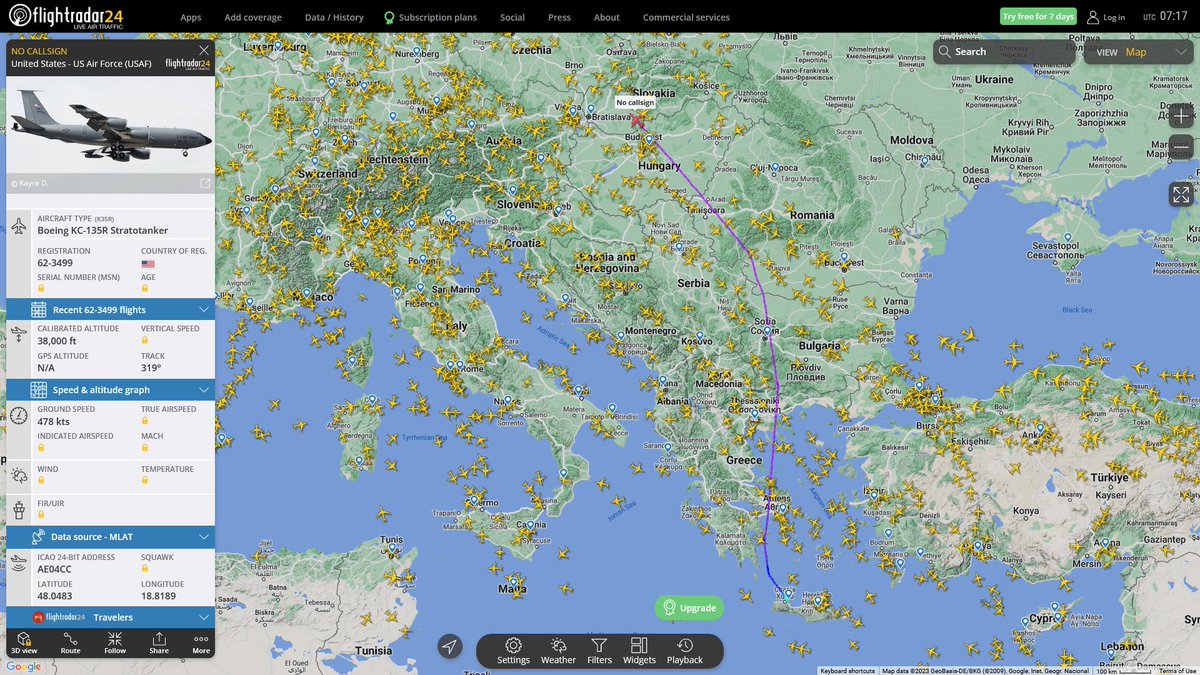Click the locked Serial Number padlock
The height and width of the screenshot is (675, 1200).
41,288
